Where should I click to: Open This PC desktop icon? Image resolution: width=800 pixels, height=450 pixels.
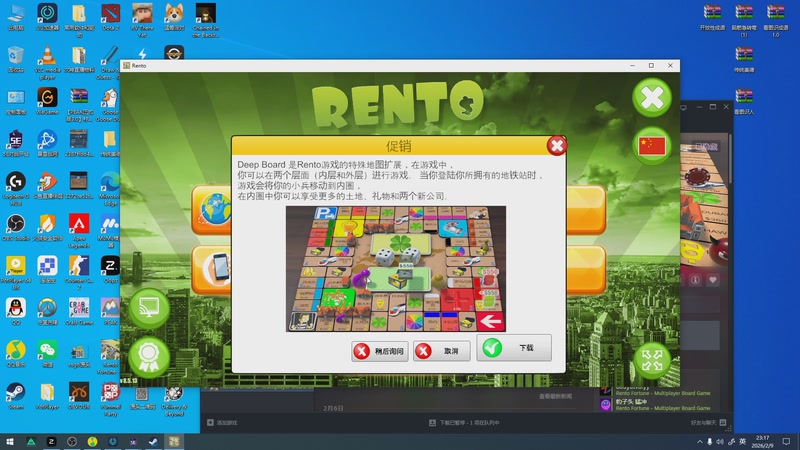point(16,17)
